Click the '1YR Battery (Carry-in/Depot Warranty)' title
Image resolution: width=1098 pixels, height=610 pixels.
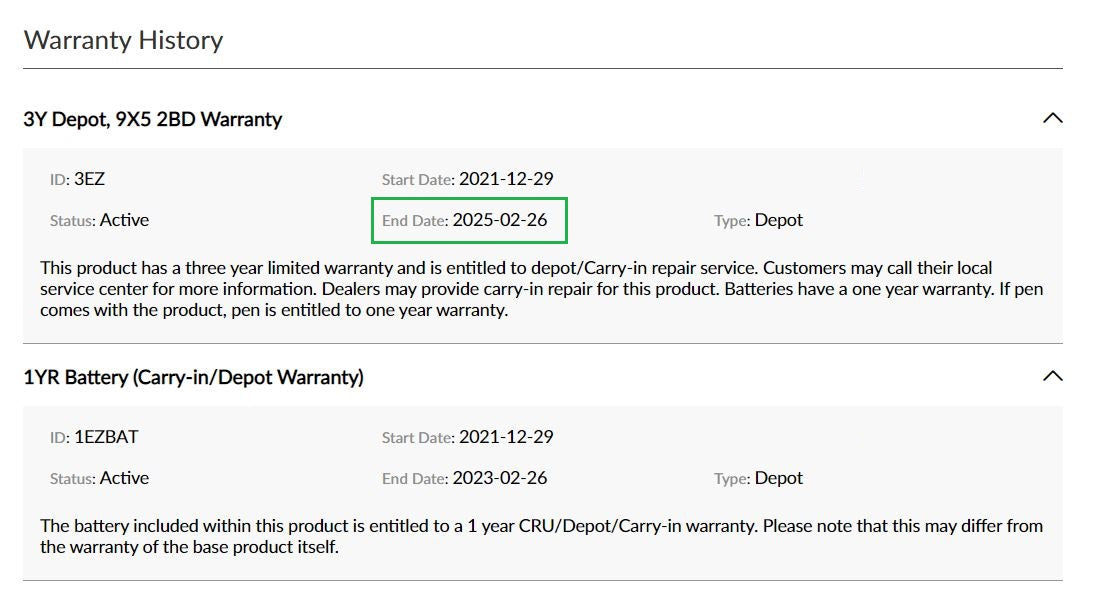point(193,377)
